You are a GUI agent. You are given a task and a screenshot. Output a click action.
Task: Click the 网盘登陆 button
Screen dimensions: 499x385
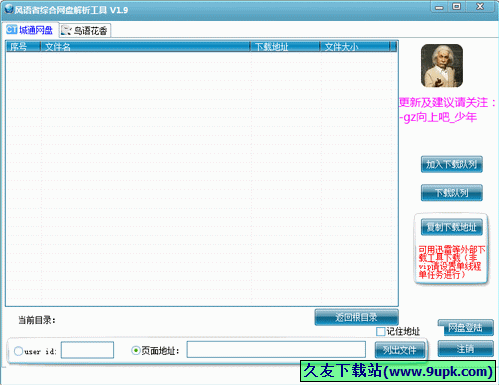465,327
